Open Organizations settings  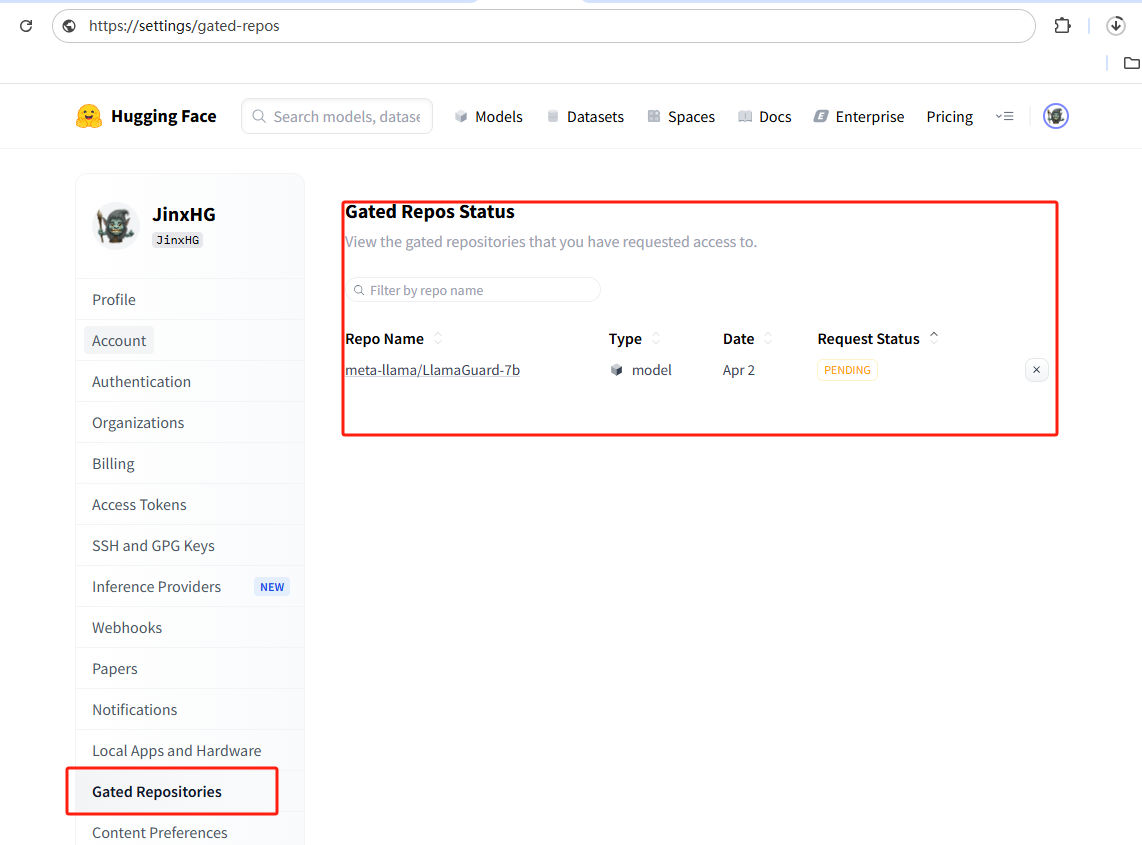pos(138,422)
